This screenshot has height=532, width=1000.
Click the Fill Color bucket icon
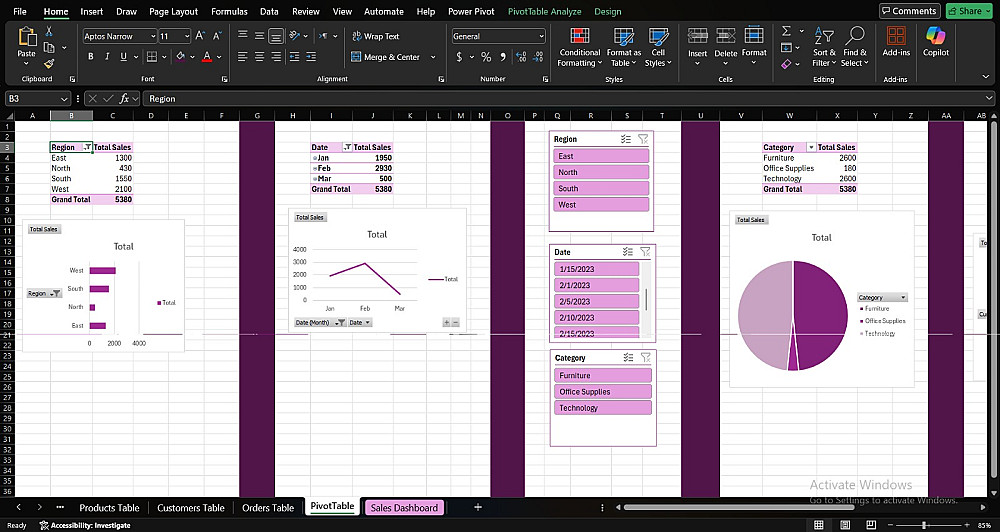pos(182,57)
